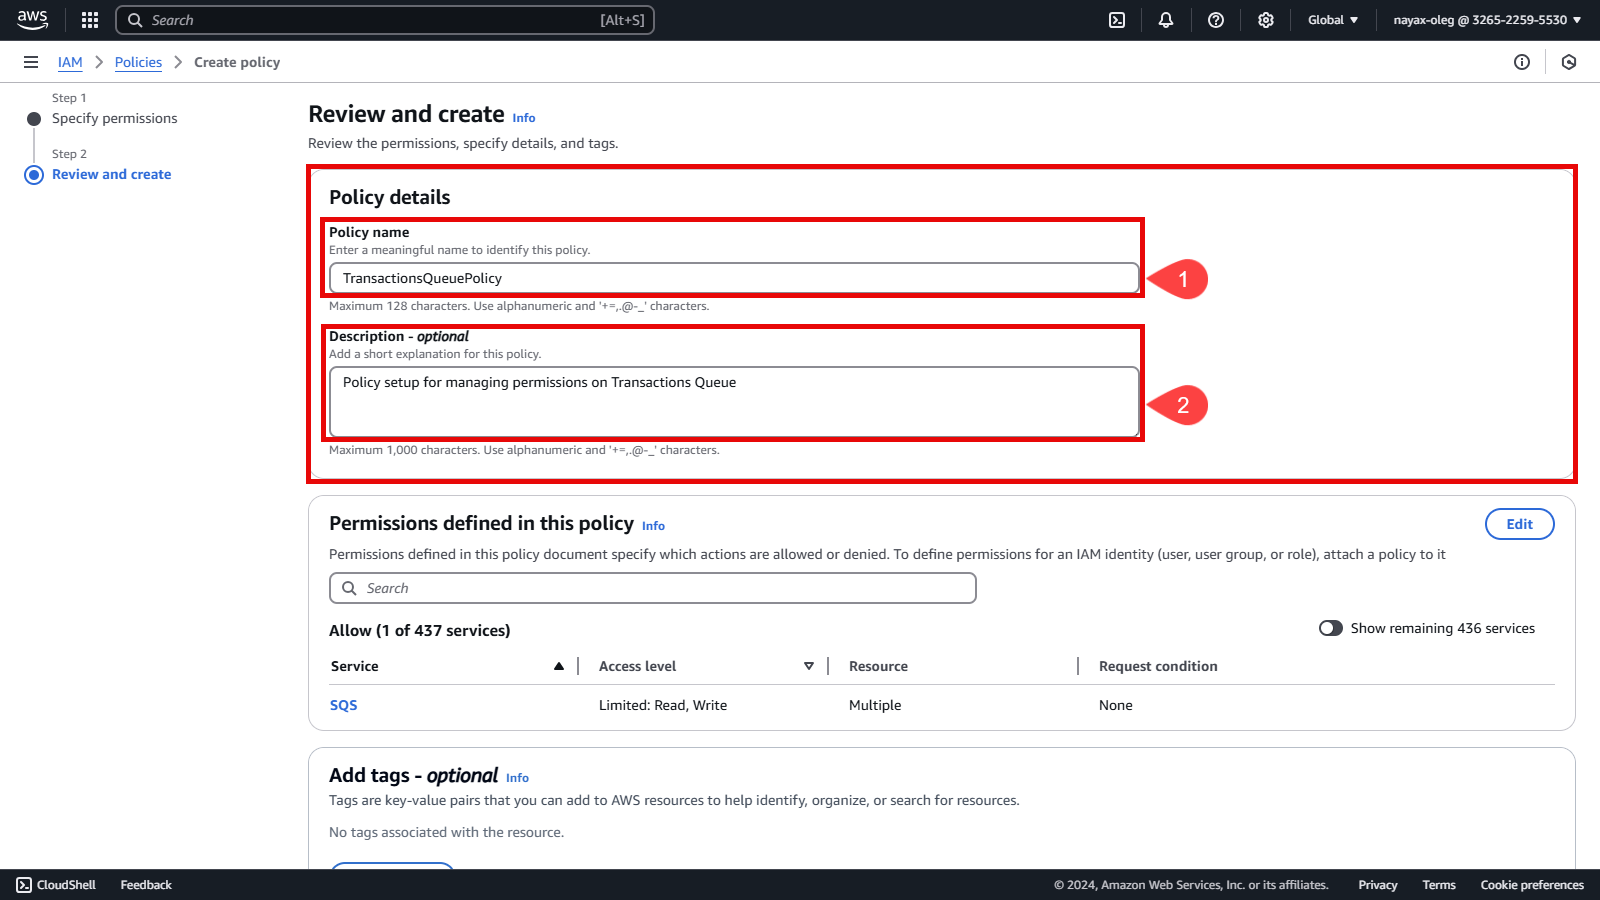Click the CloudShell icon in the footer
1600x900 pixels.
point(24,885)
